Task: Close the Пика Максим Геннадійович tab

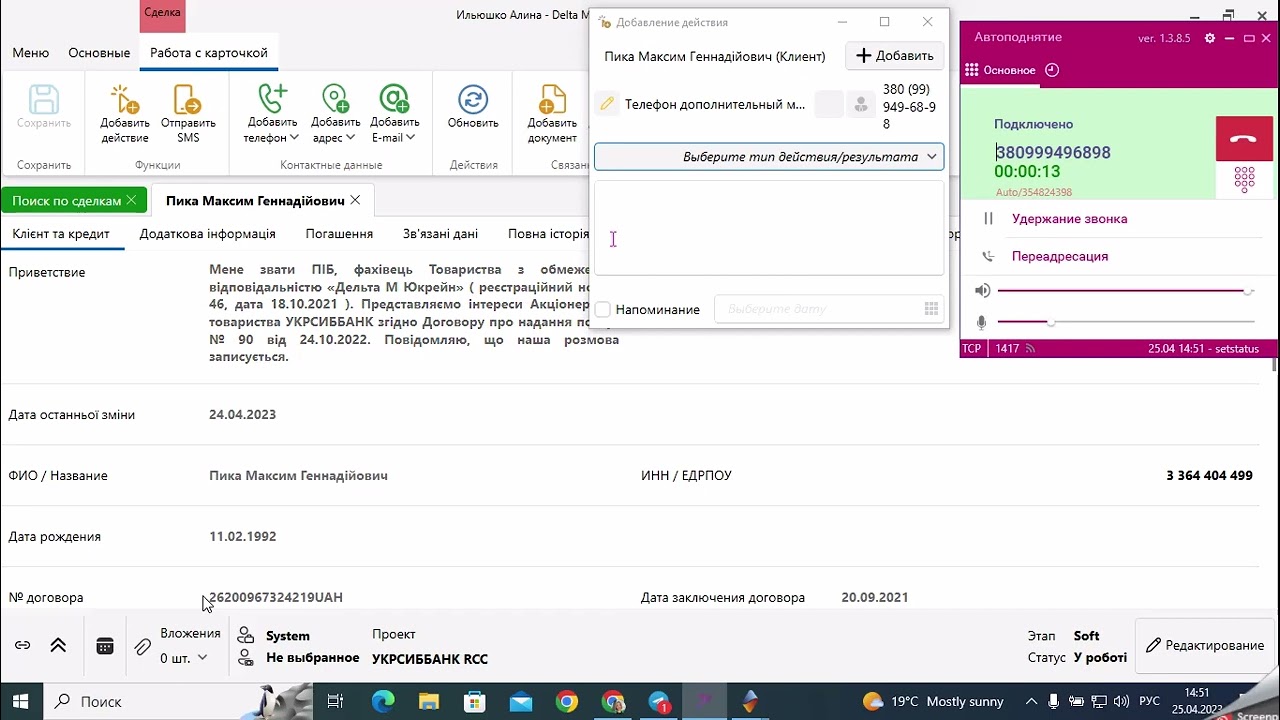Action: [x=355, y=200]
